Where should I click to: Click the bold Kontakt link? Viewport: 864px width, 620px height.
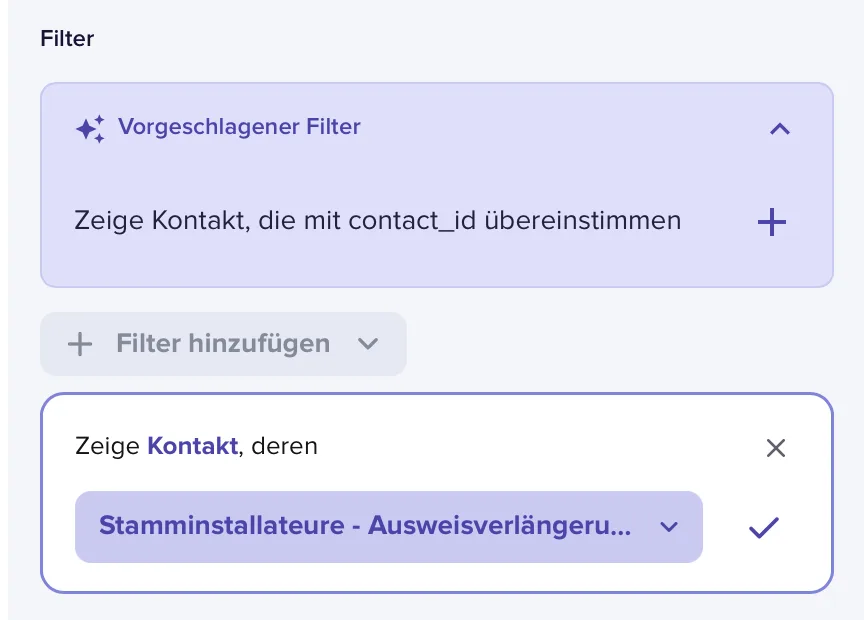pos(192,446)
